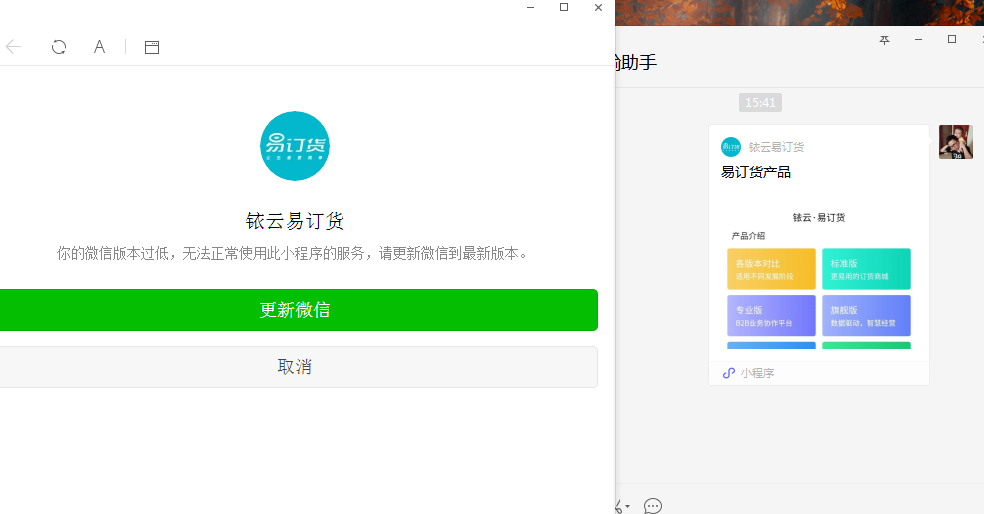This screenshot has height=514, width=984.
Task: Click the 铱云易订货 sender name in the card
Action: [x=776, y=147]
